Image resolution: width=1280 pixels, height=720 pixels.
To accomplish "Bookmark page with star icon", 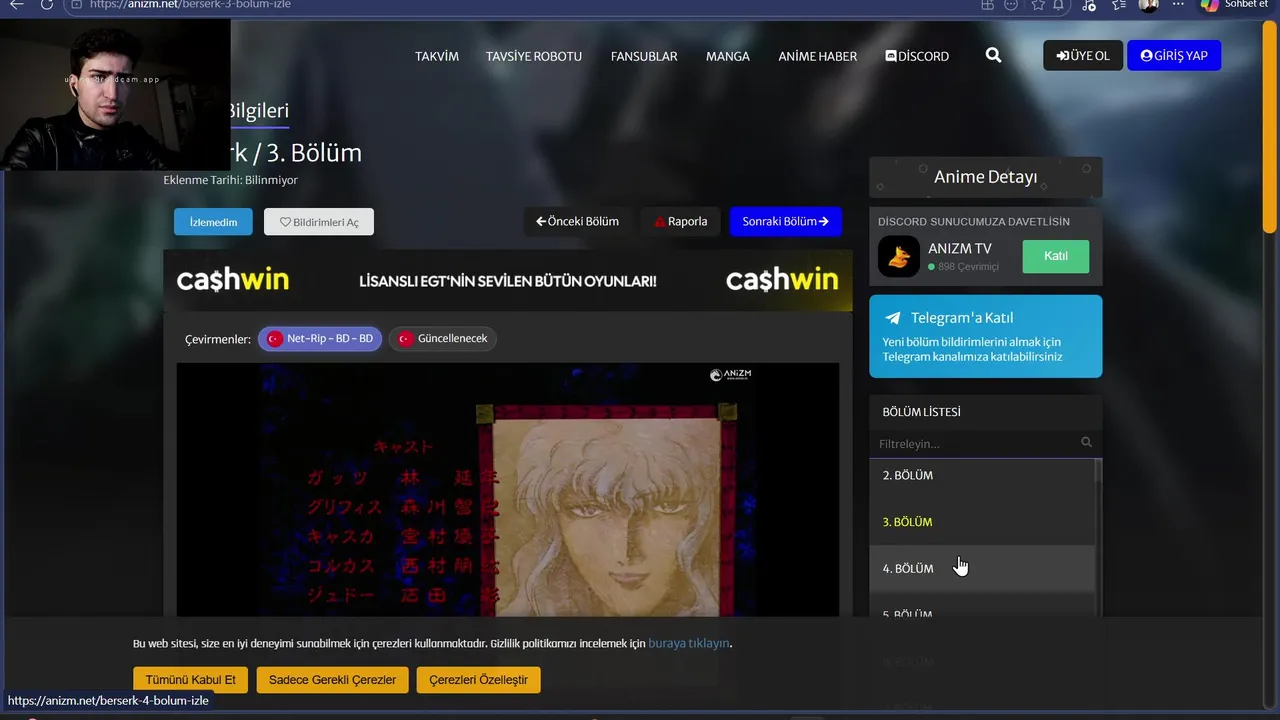I will [x=1038, y=5].
